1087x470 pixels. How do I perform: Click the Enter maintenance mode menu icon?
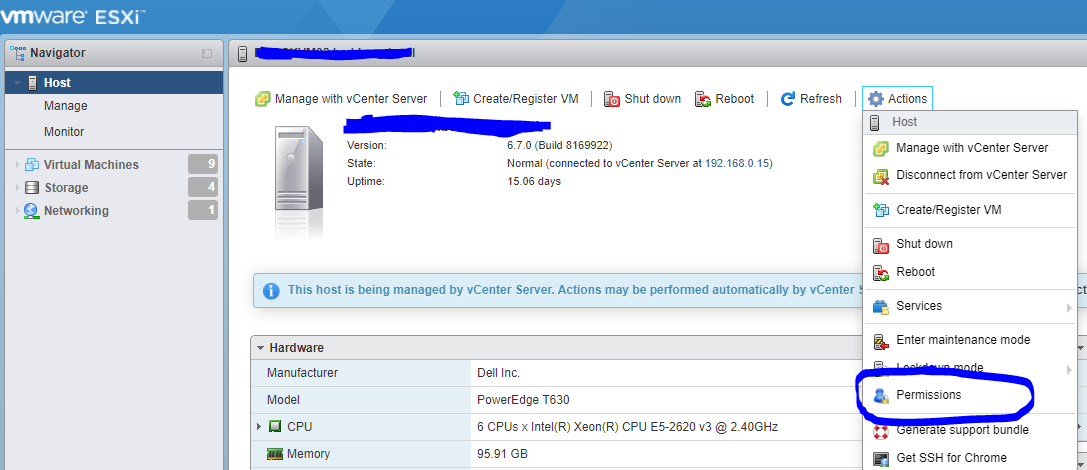(x=880, y=341)
